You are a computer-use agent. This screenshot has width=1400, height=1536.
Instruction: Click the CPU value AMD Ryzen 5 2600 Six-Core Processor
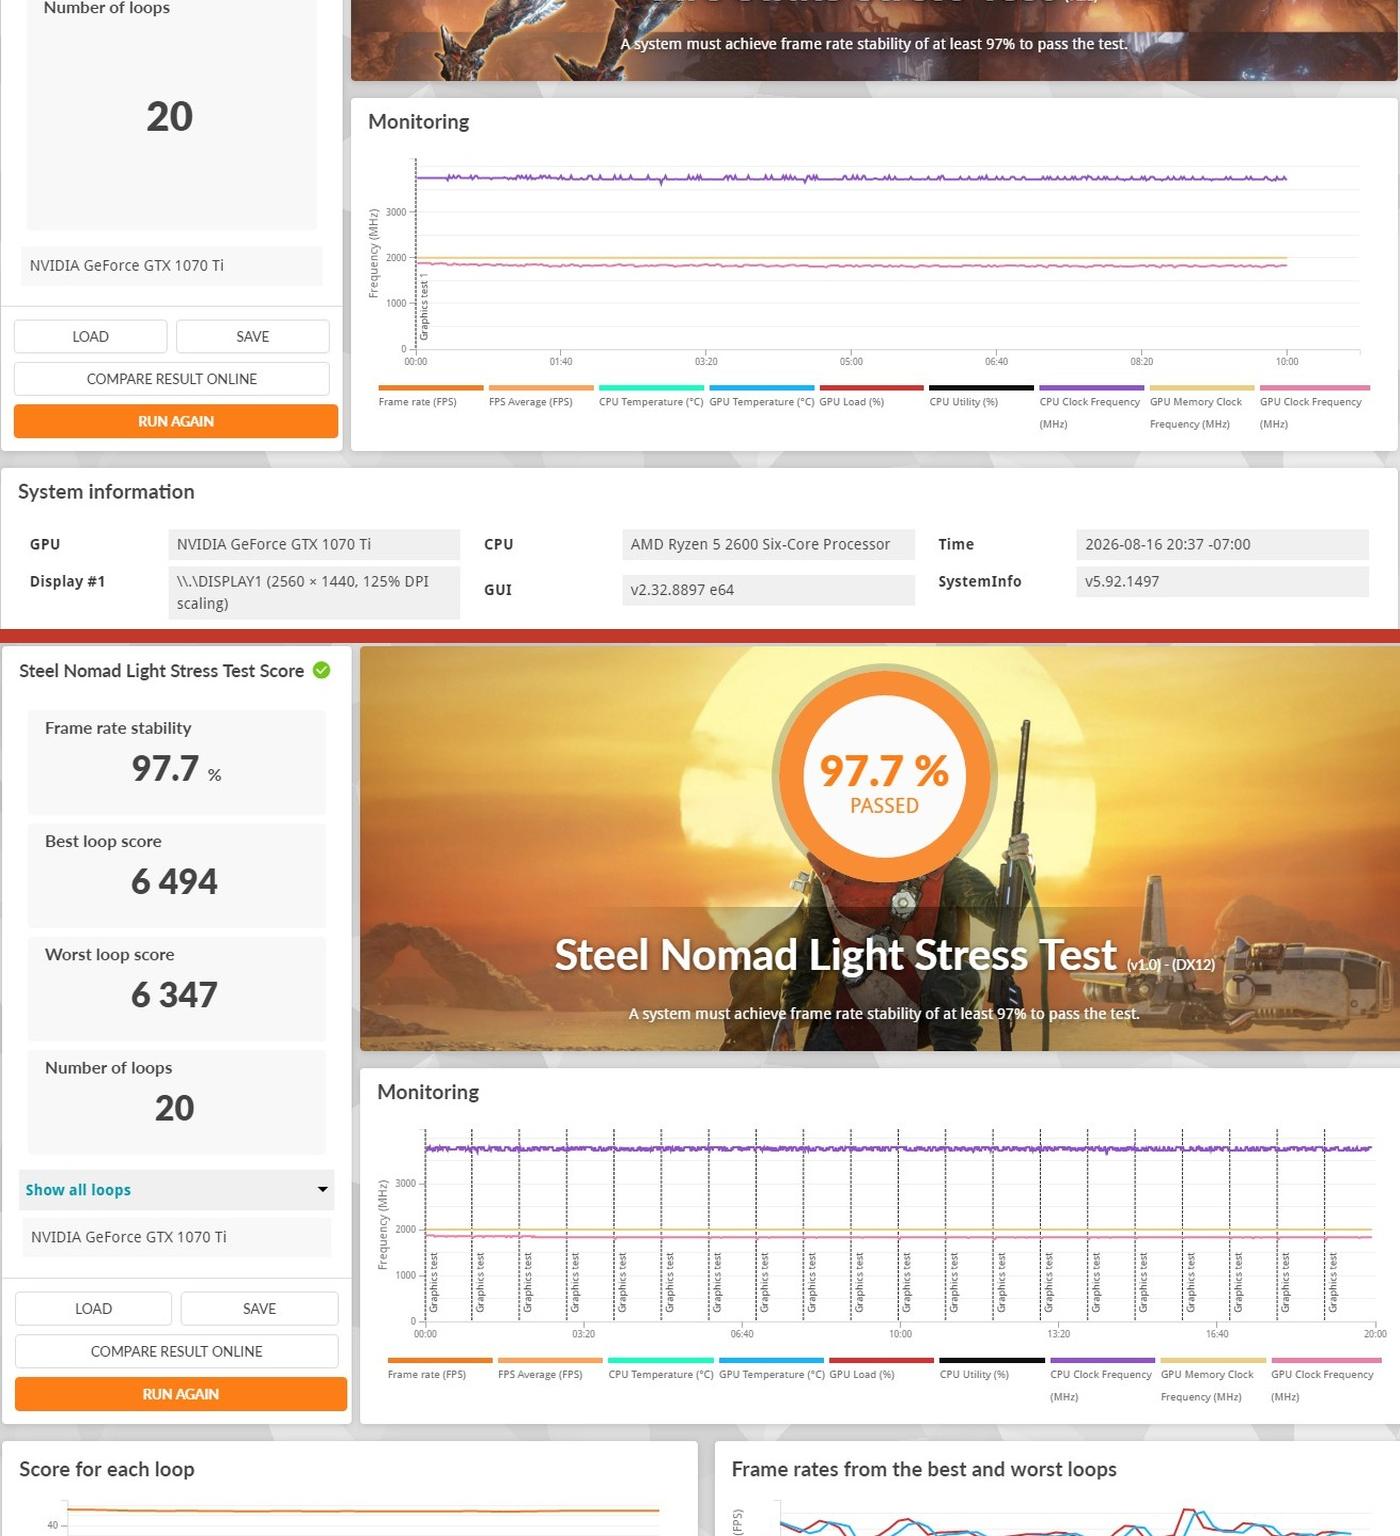click(768, 544)
